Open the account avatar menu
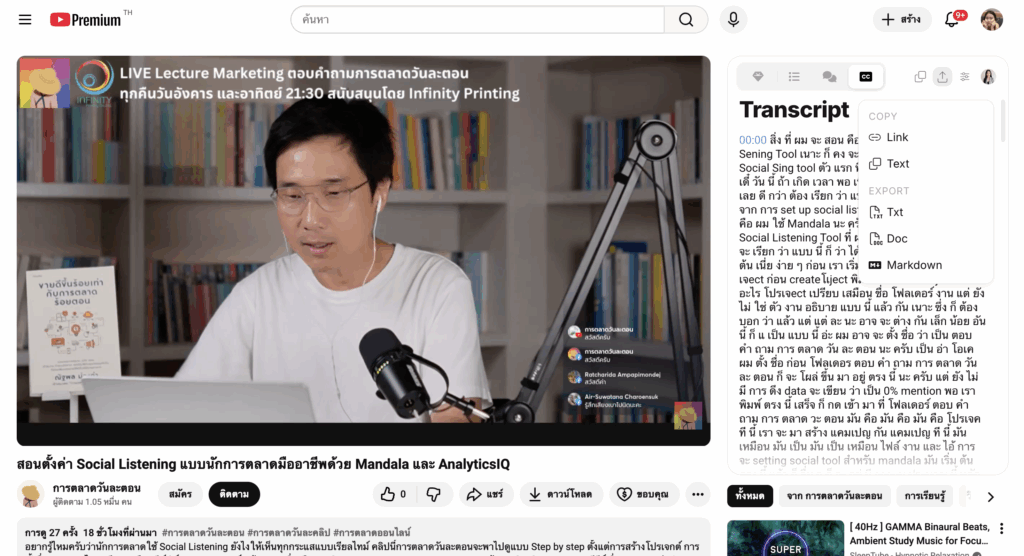Screen dimensions: 1024x556 click(991, 20)
